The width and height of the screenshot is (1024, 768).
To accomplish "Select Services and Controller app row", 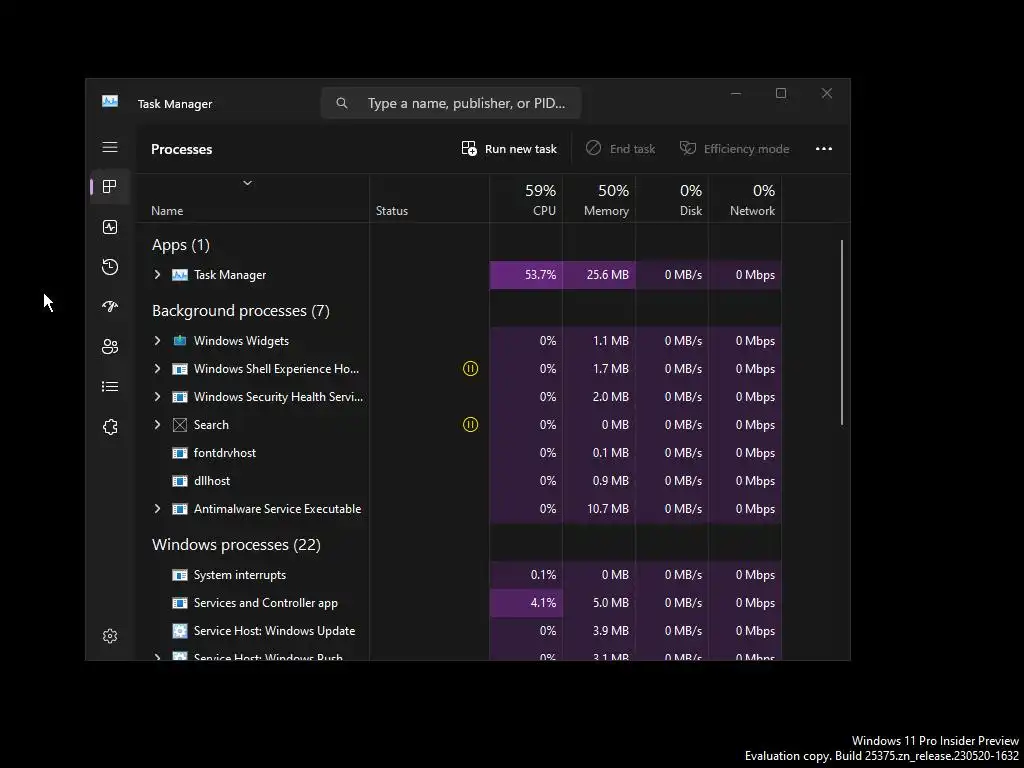I will coord(458,603).
